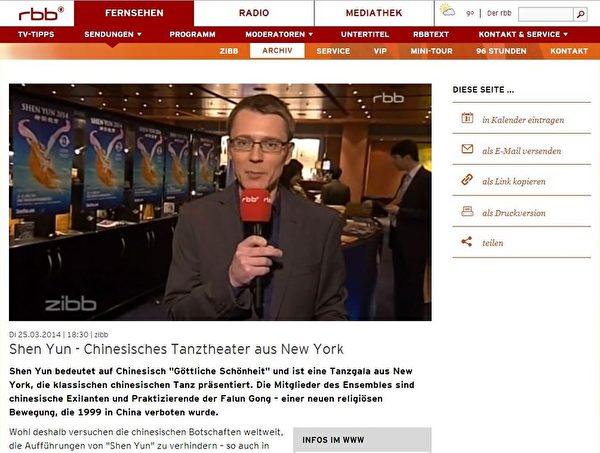Switch to the Radio tab

pos(253,13)
